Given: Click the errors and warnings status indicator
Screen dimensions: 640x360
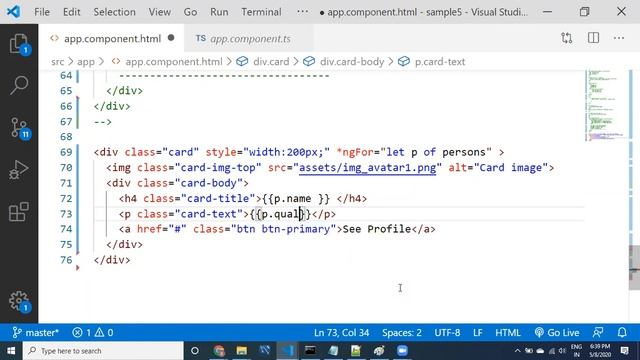Looking at the screenshot, I should 93,333.
